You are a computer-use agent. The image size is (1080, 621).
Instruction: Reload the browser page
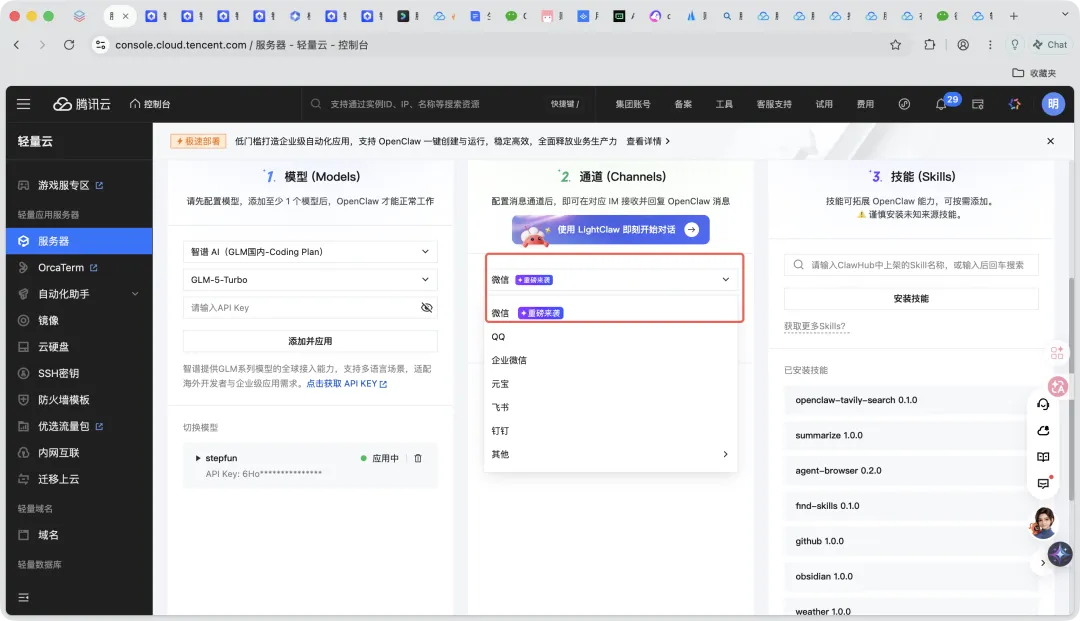click(69, 45)
